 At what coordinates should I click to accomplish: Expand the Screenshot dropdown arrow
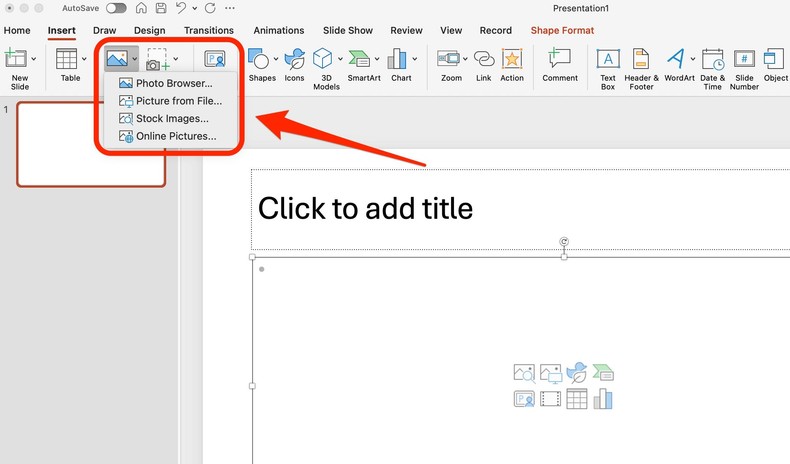tap(177, 60)
